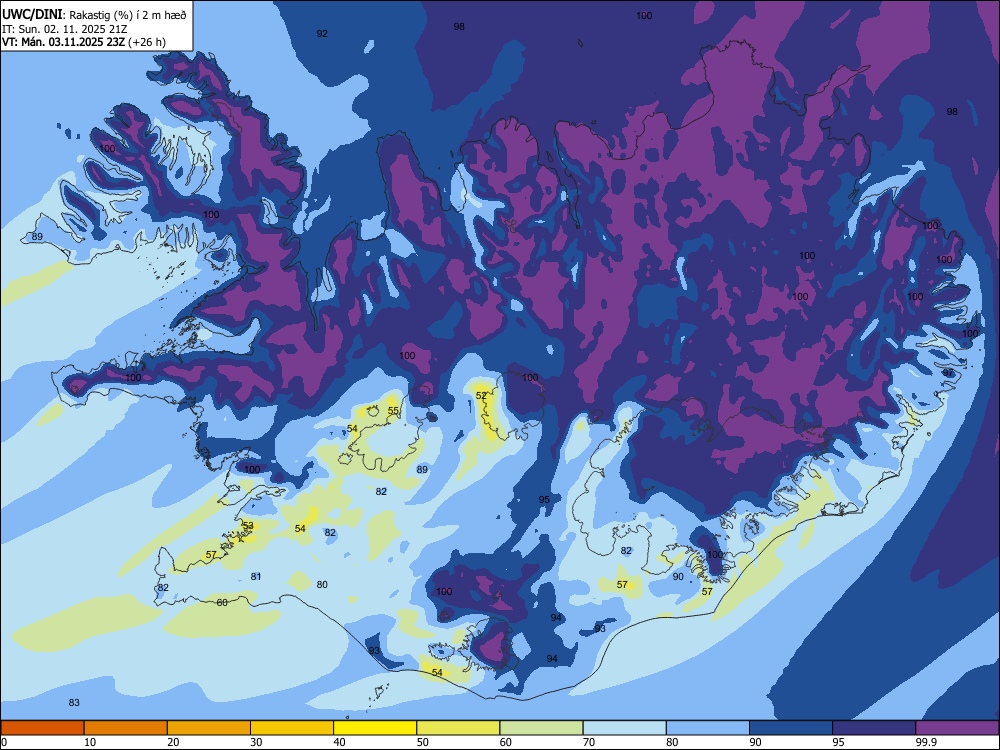Image resolution: width=1000 pixels, height=750 pixels.
Task: Click the 'VT: Mán. 03.11.2025 23Z (+26 h)' line
Action: (x=84, y=42)
